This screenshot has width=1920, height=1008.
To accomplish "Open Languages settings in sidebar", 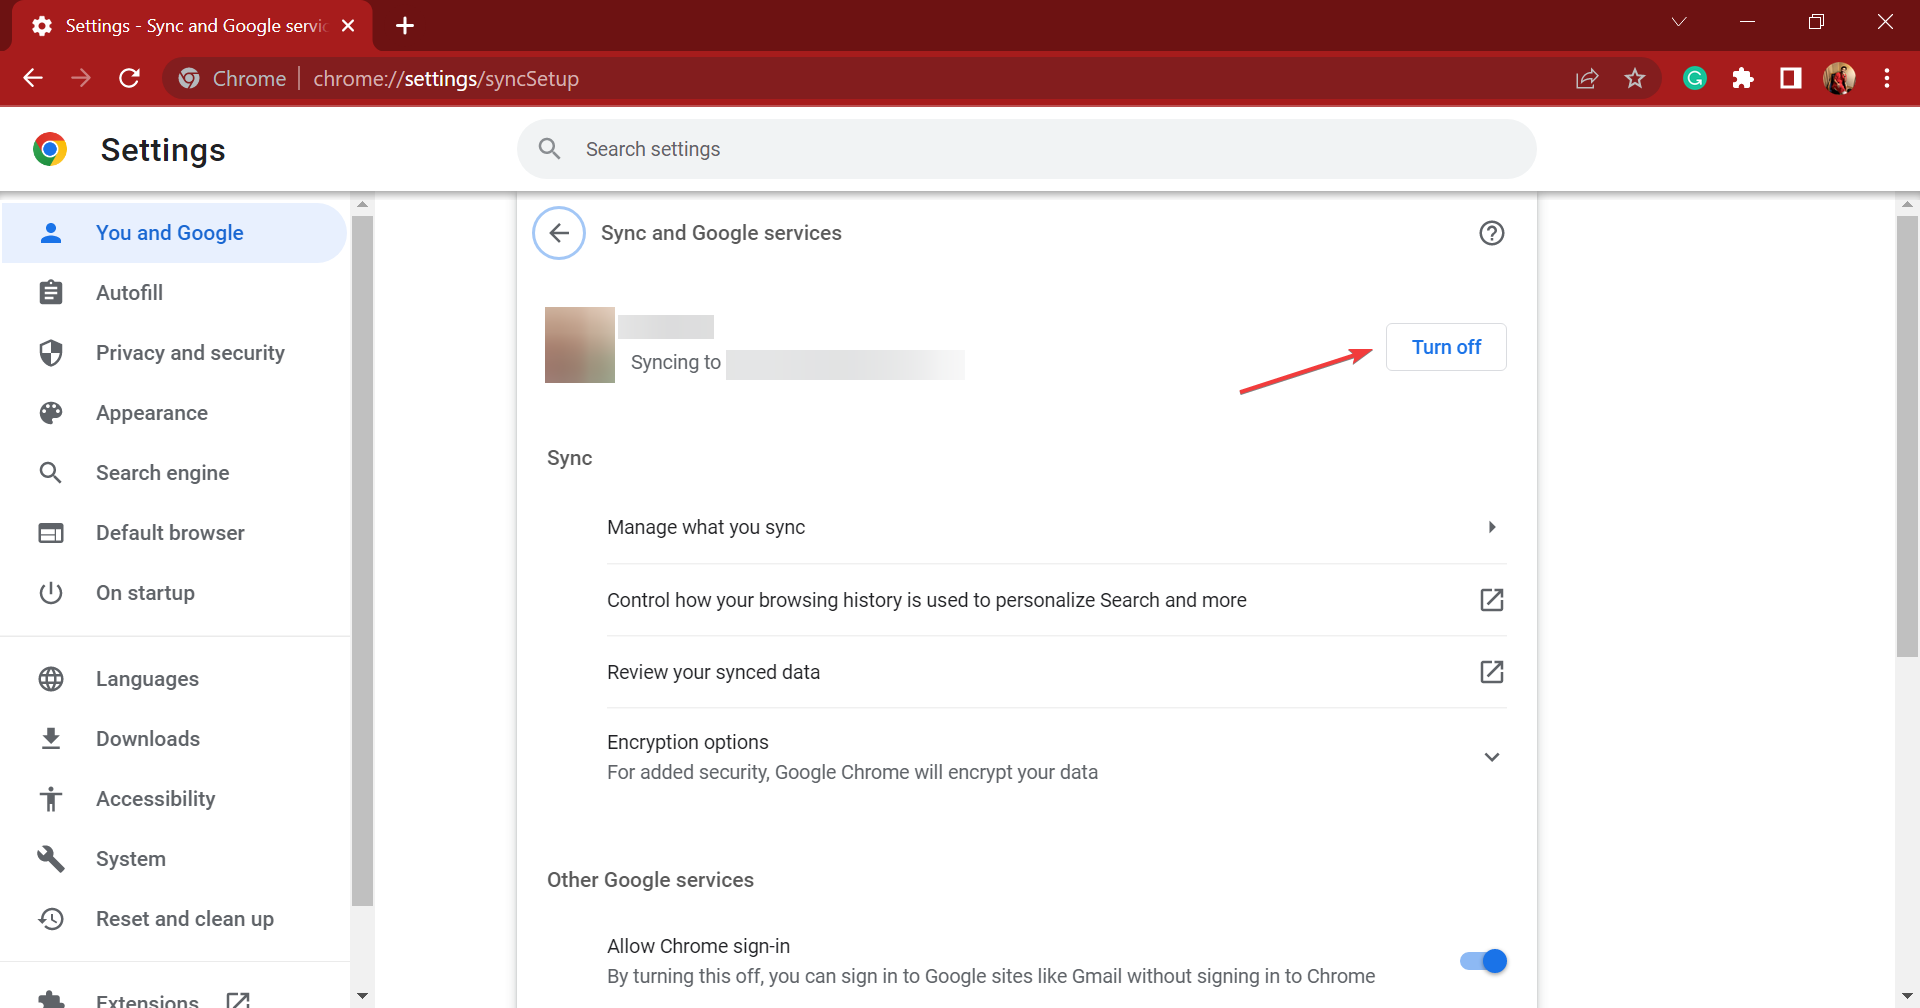I will click(x=175, y=679).
